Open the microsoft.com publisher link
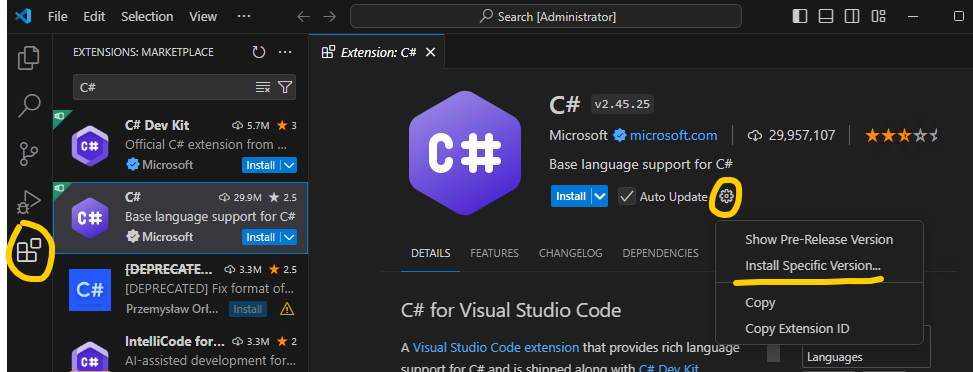 point(673,135)
